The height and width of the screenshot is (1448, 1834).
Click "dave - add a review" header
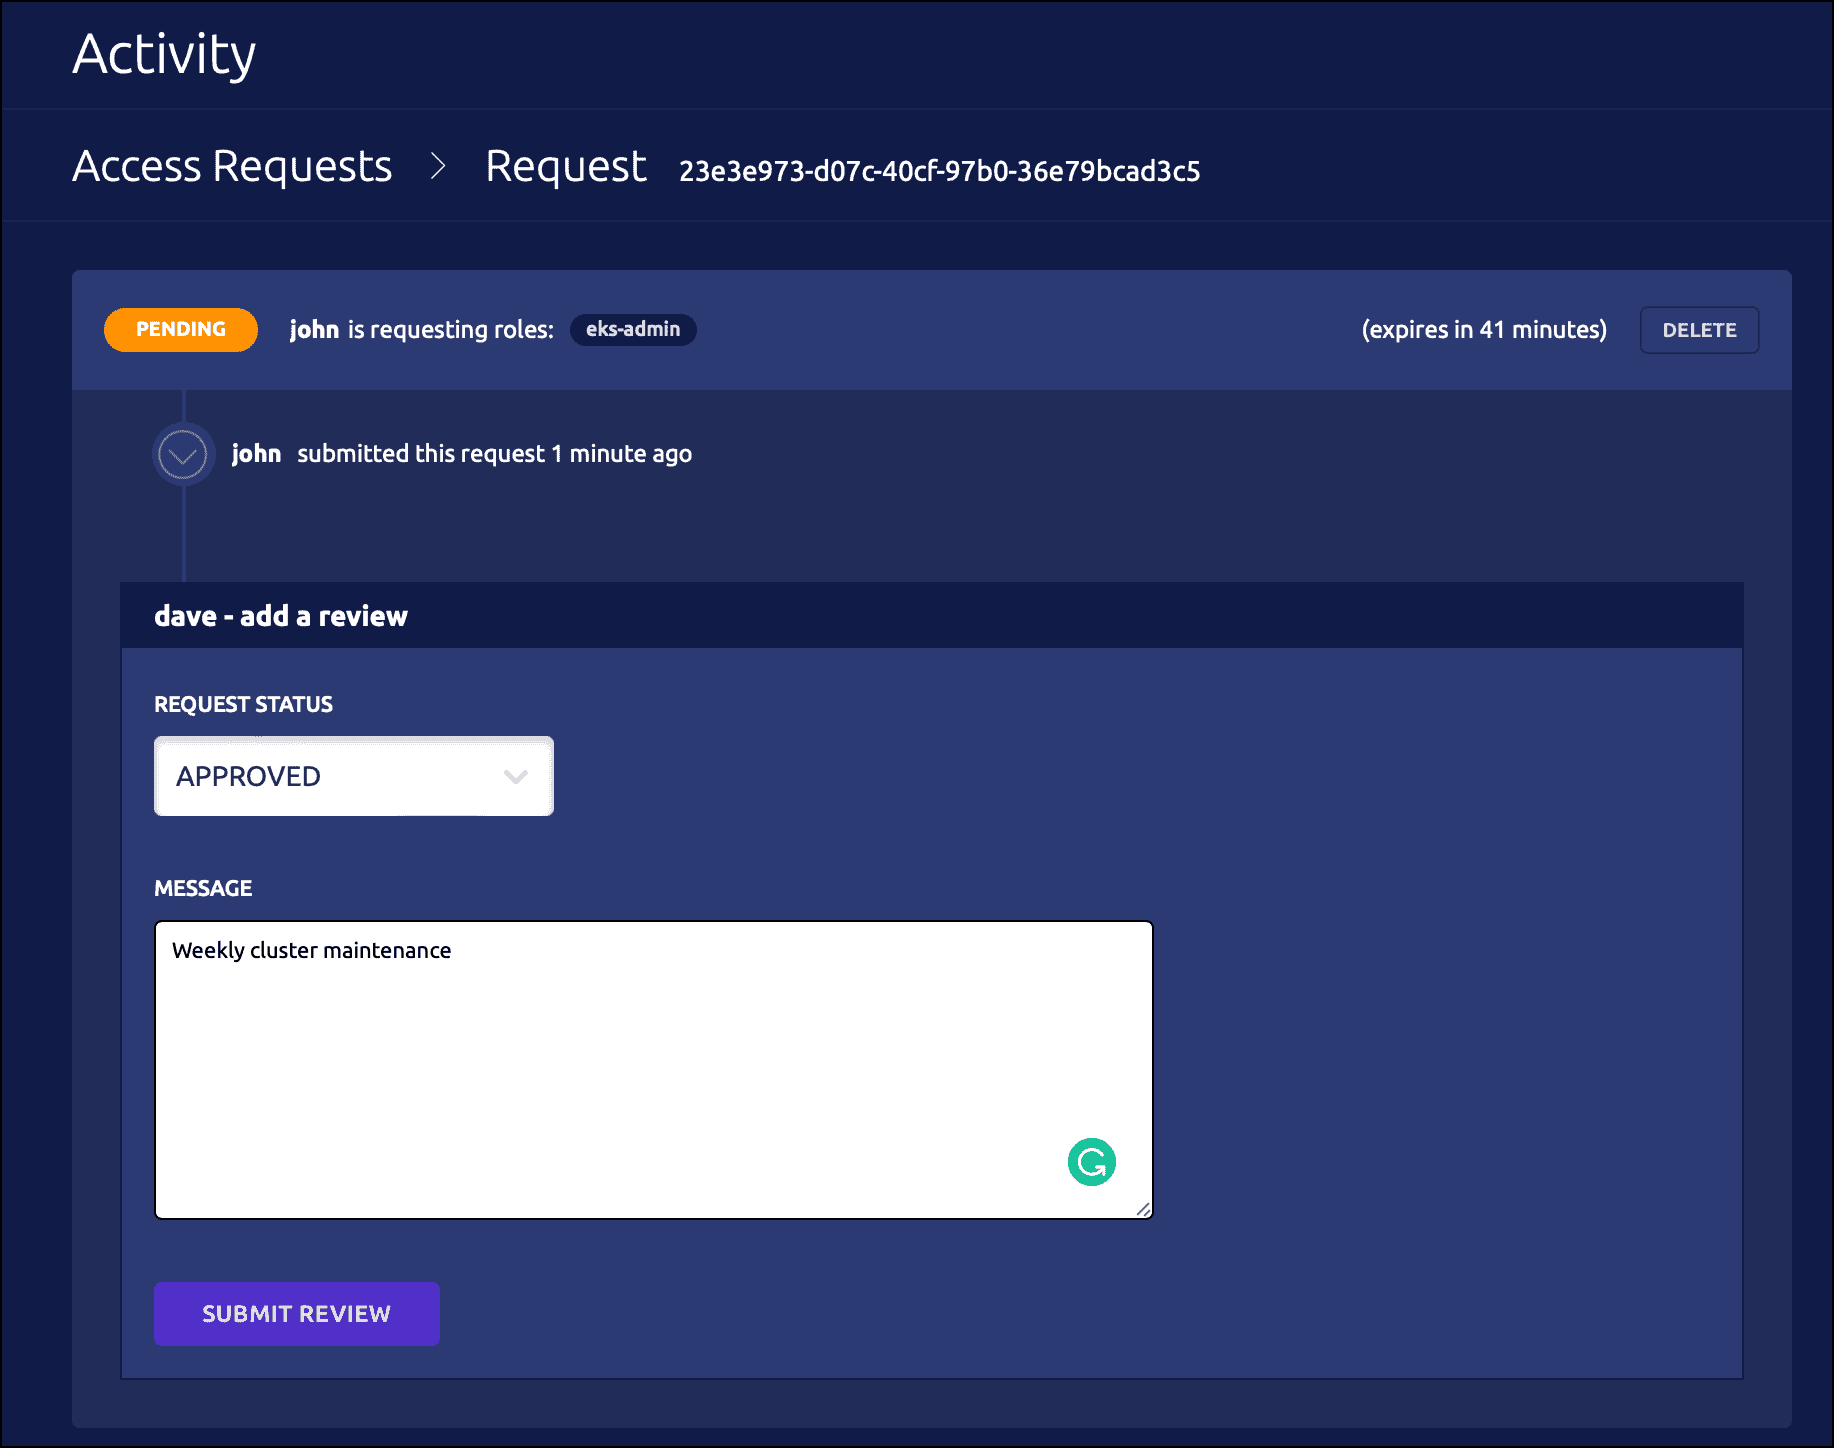[281, 616]
